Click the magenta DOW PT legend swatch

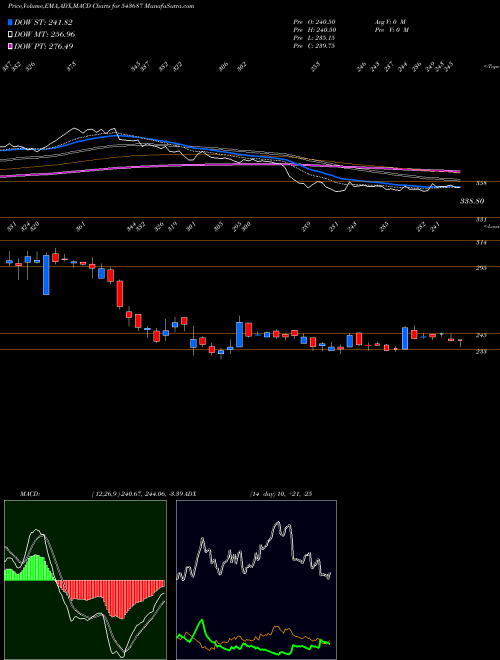tap(10, 46)
